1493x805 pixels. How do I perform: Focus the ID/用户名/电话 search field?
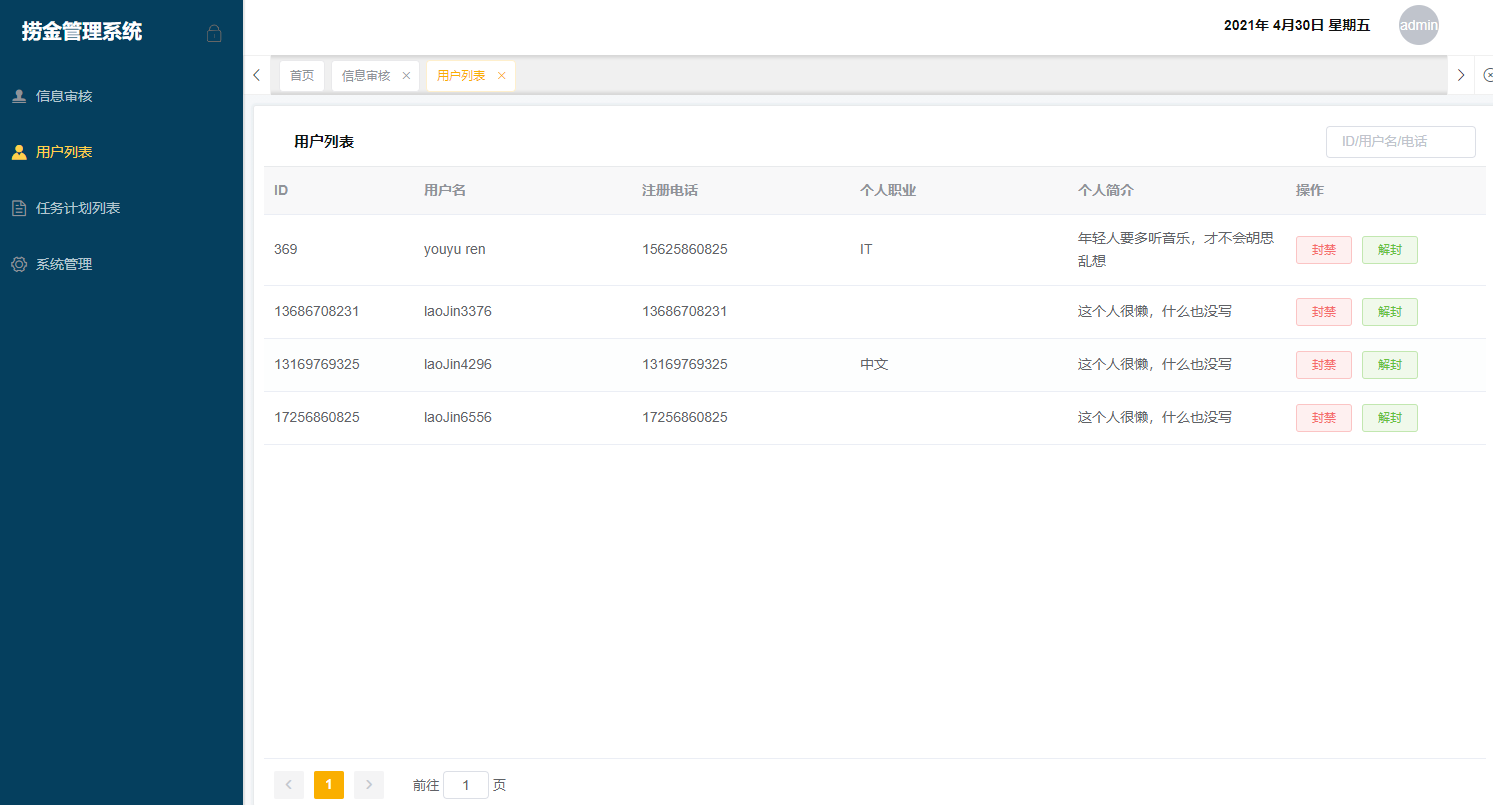coord(1401,142)
